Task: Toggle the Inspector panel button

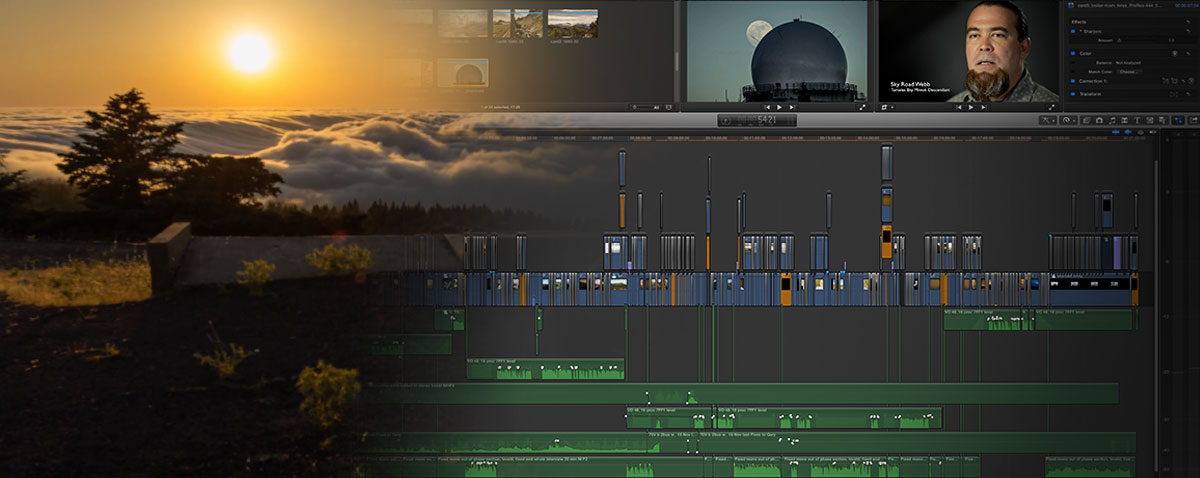Action: click(x=1178, y=120)
